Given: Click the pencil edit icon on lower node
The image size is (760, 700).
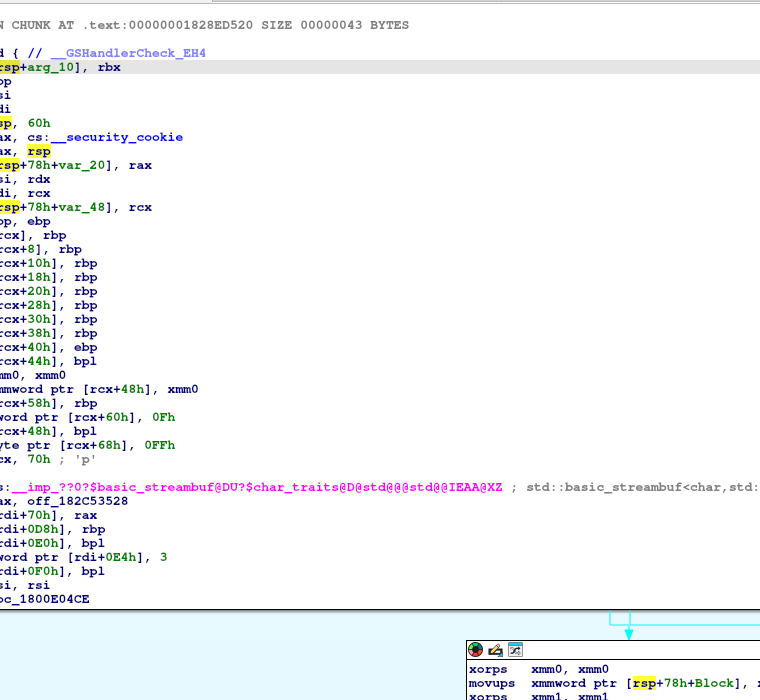Looking at the screenshot, I should click(495, 650).
